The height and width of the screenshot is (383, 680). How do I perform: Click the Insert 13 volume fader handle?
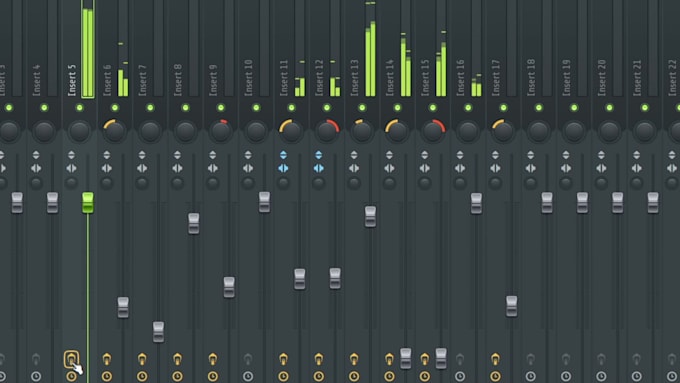pyautogui.click(x=370, y=216)
